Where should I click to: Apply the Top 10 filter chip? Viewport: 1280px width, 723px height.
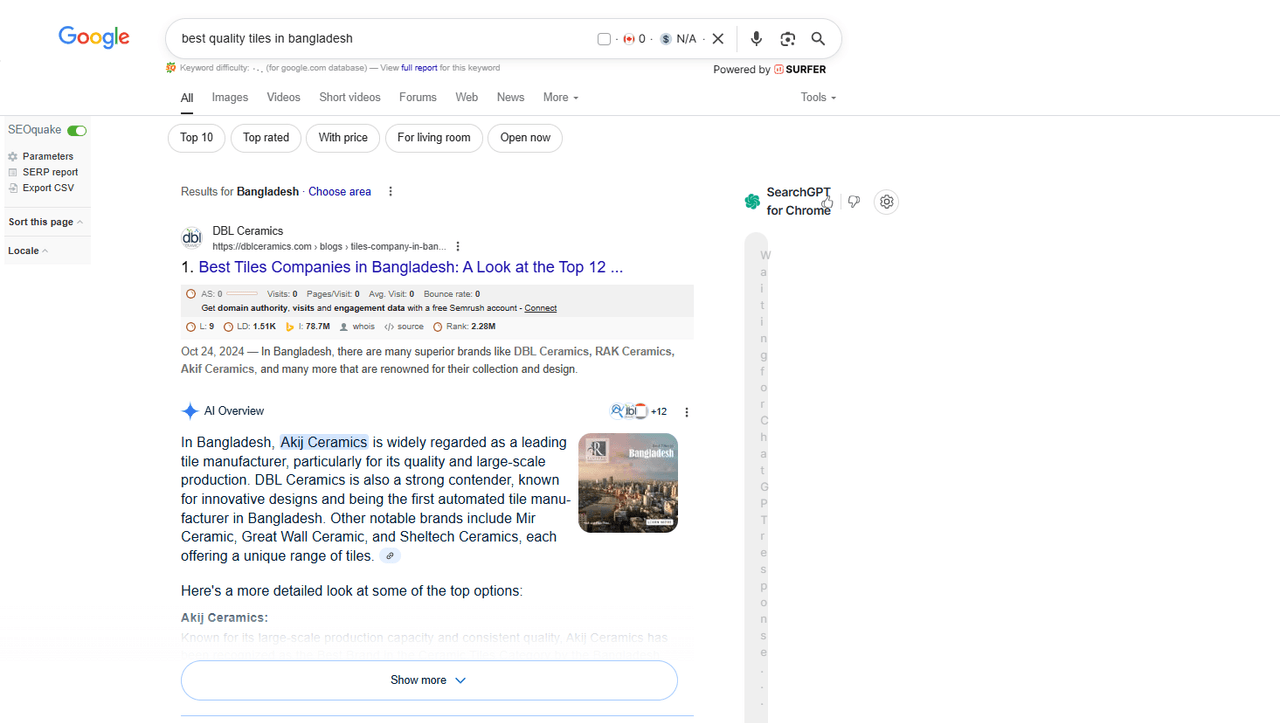pos(197,138)
